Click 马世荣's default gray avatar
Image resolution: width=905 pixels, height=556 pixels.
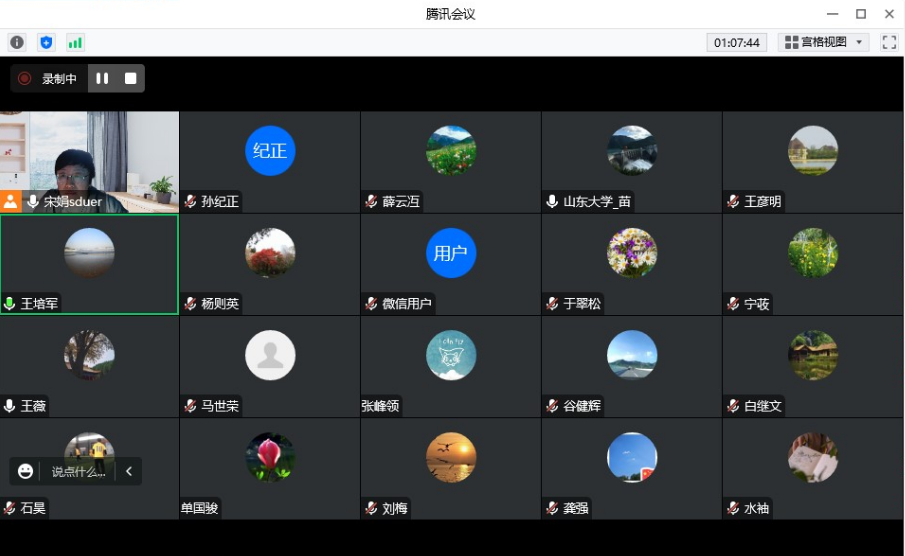(x=270, y=355)
